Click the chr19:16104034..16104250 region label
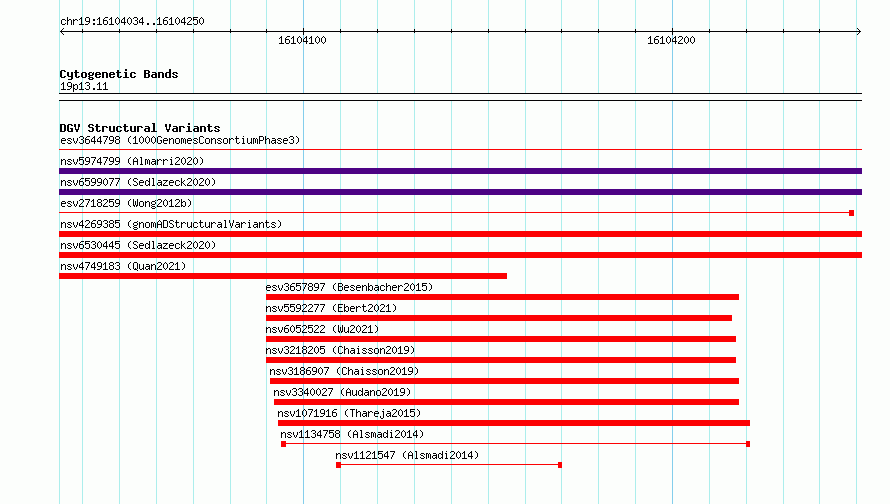 coord(132,21)
